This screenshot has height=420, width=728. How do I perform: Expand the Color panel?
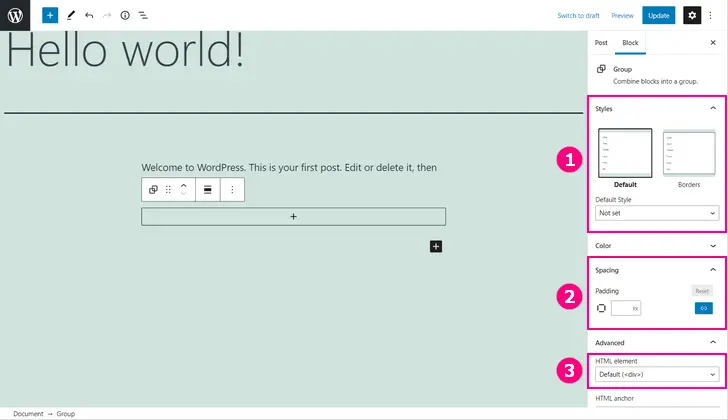point(656,246)
